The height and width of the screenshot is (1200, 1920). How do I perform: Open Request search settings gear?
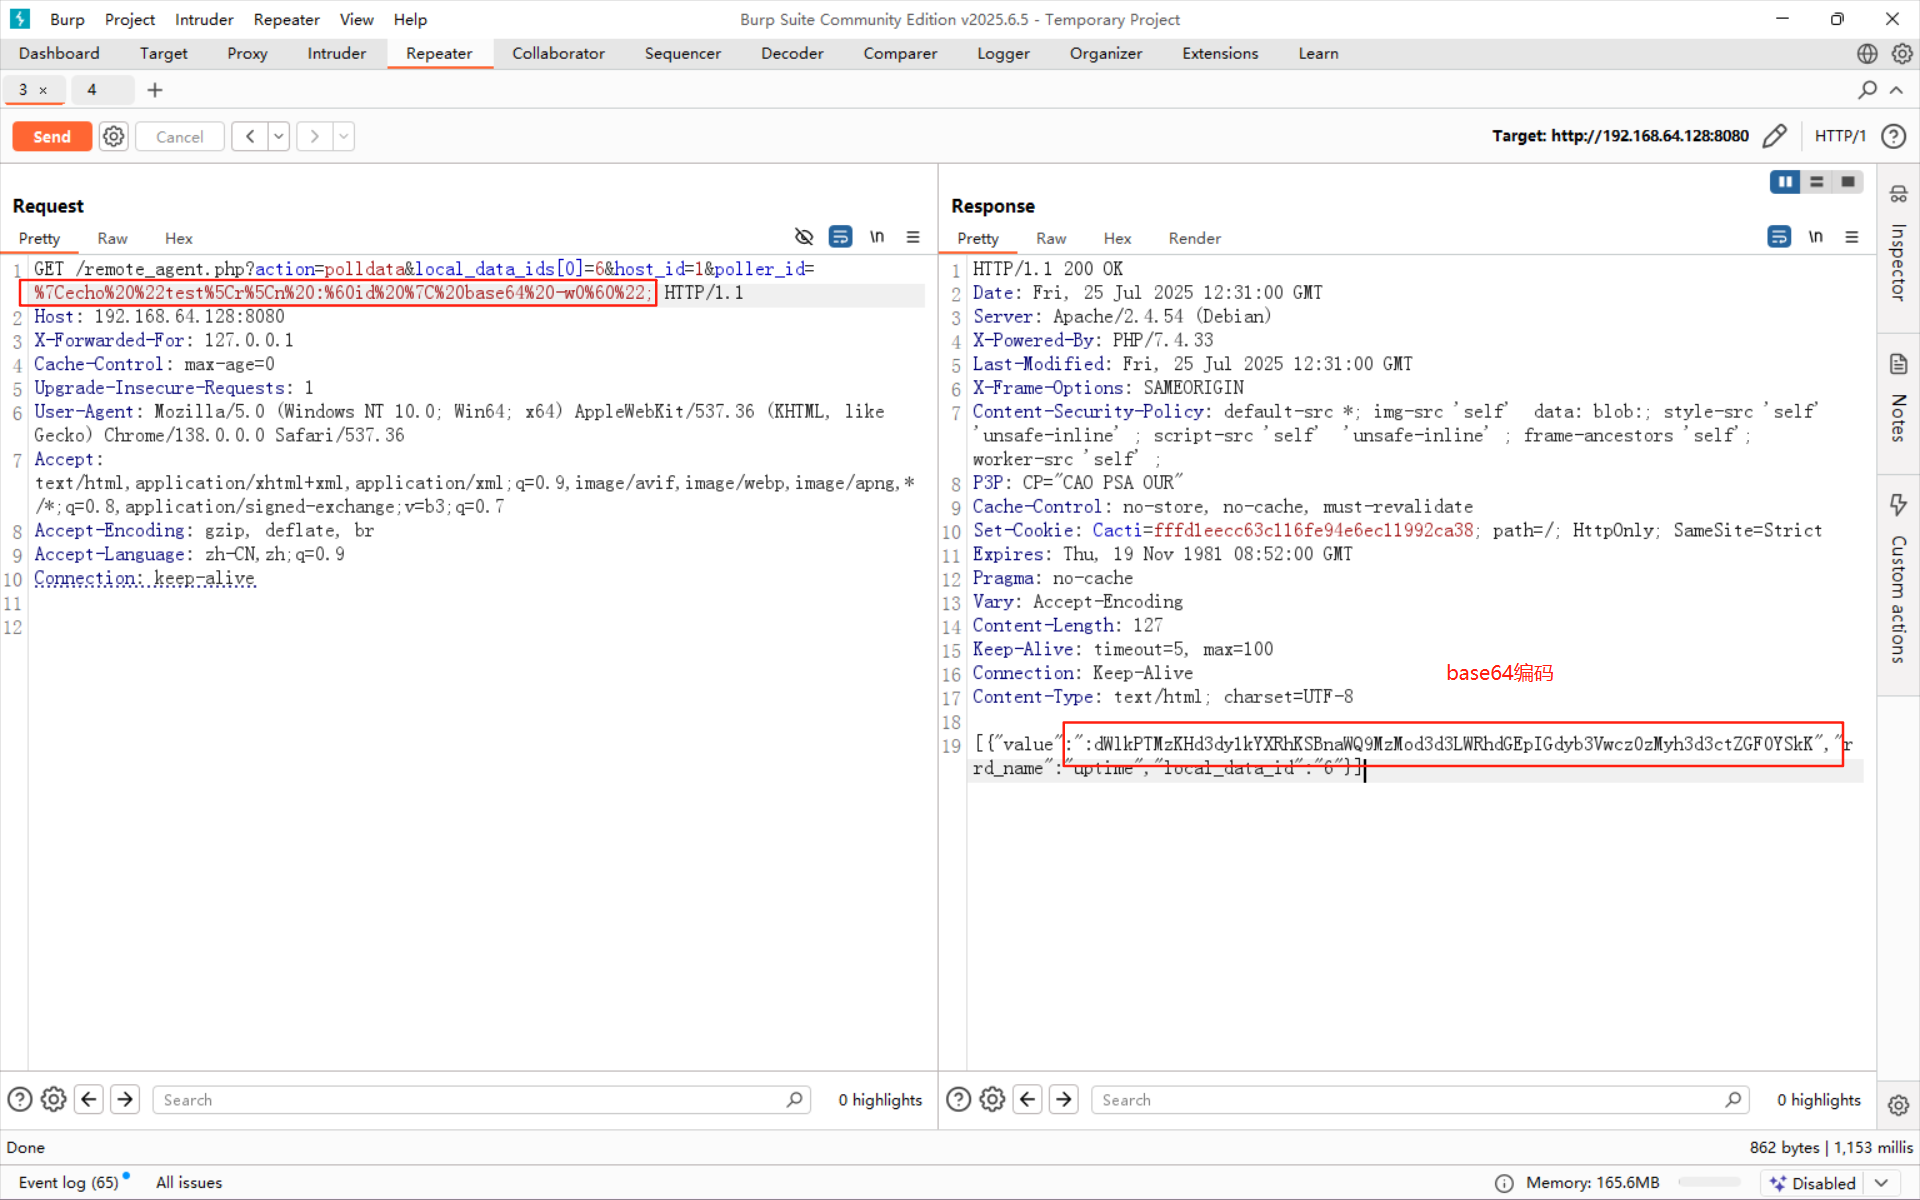tap(54, 1099)
